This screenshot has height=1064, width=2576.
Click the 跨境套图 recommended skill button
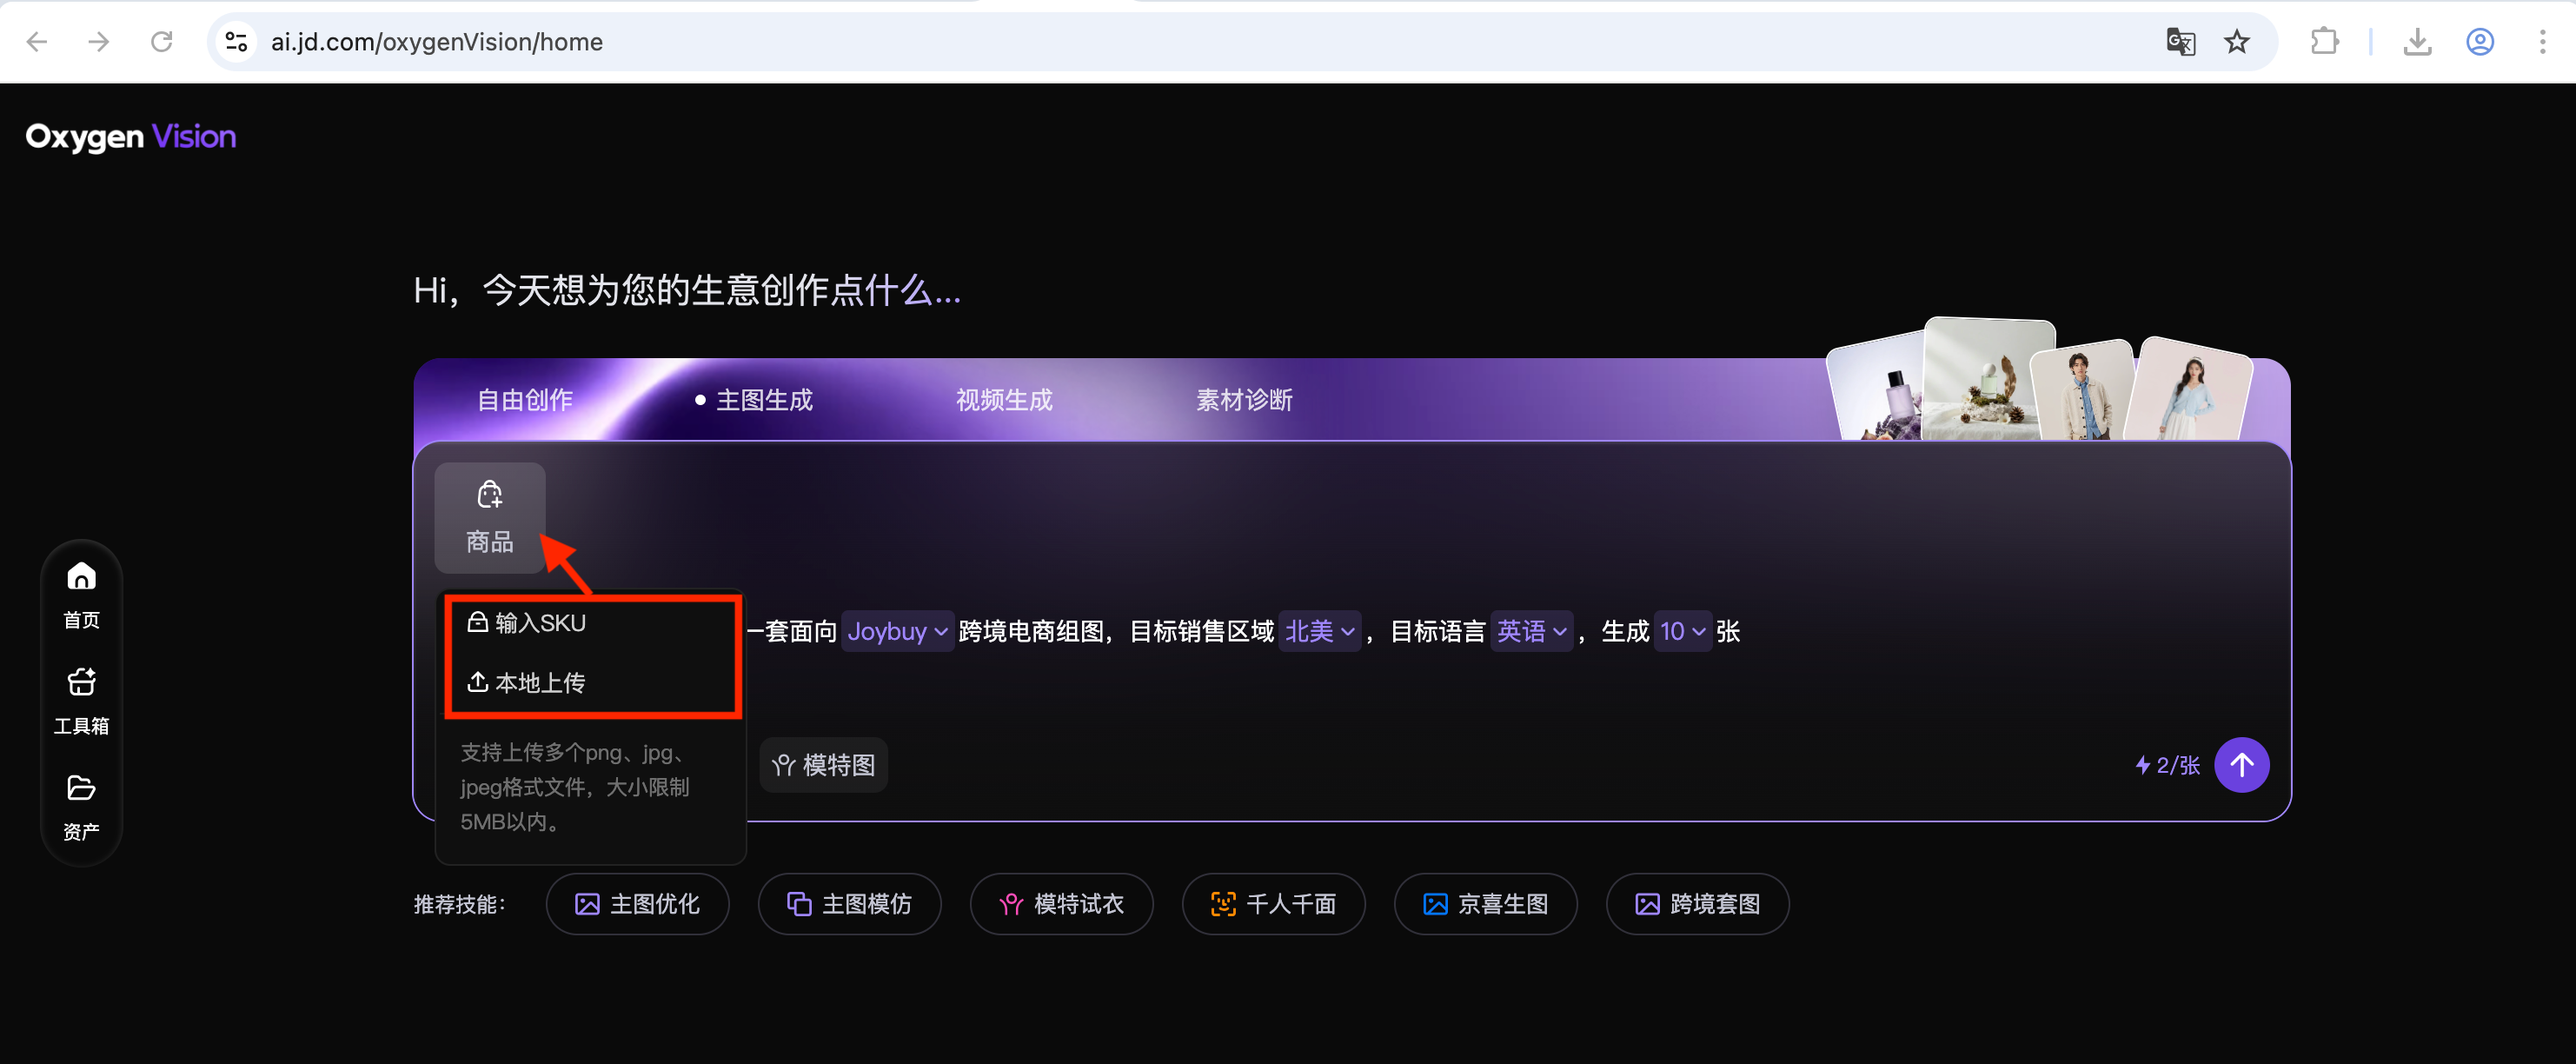pos(1697,904)
